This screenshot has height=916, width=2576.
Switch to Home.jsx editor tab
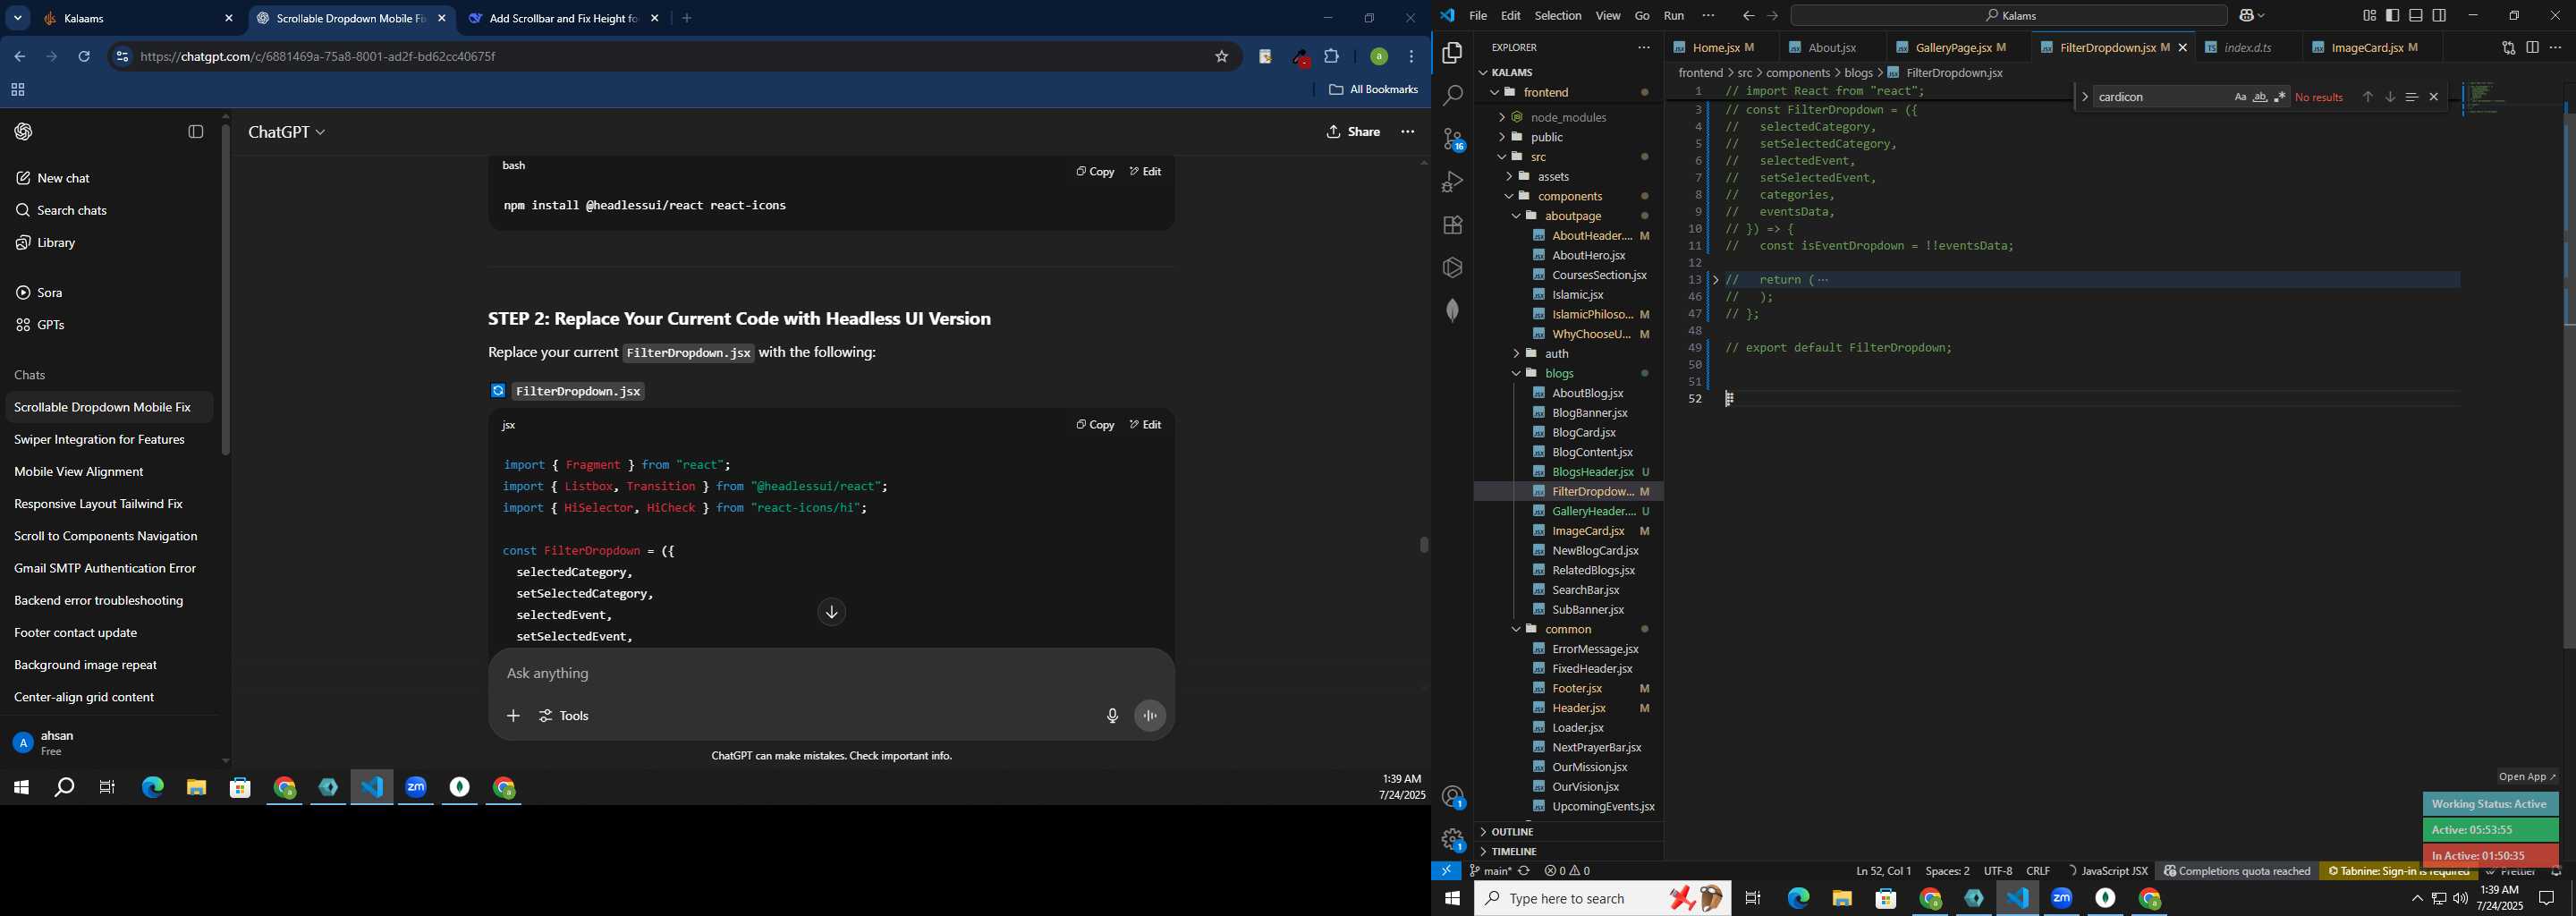click(x=1716, y=47)
